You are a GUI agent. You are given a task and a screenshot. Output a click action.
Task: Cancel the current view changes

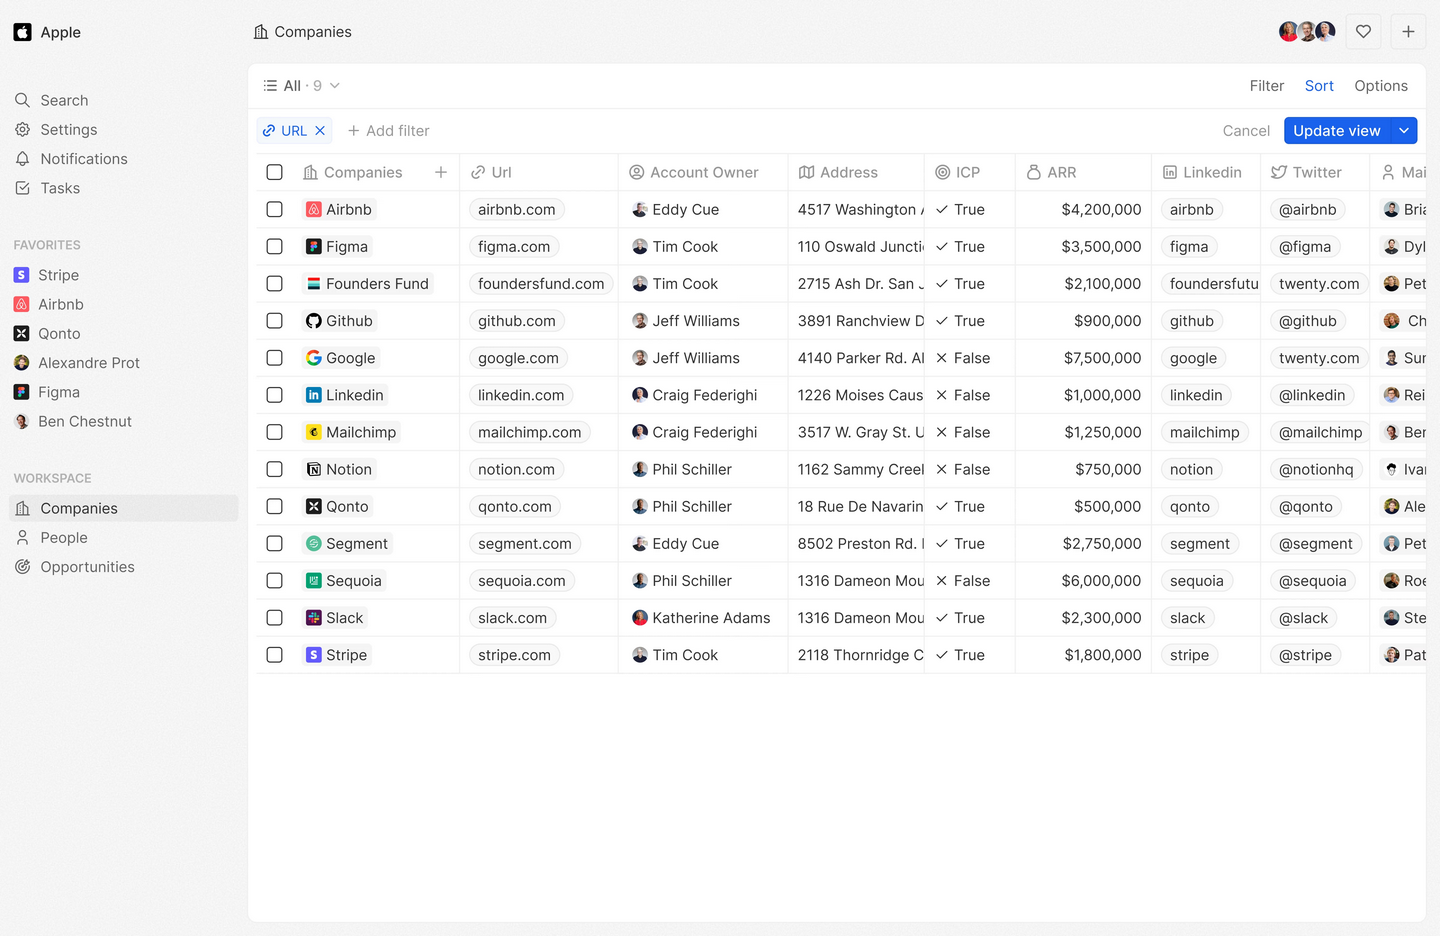(1245, 130)
